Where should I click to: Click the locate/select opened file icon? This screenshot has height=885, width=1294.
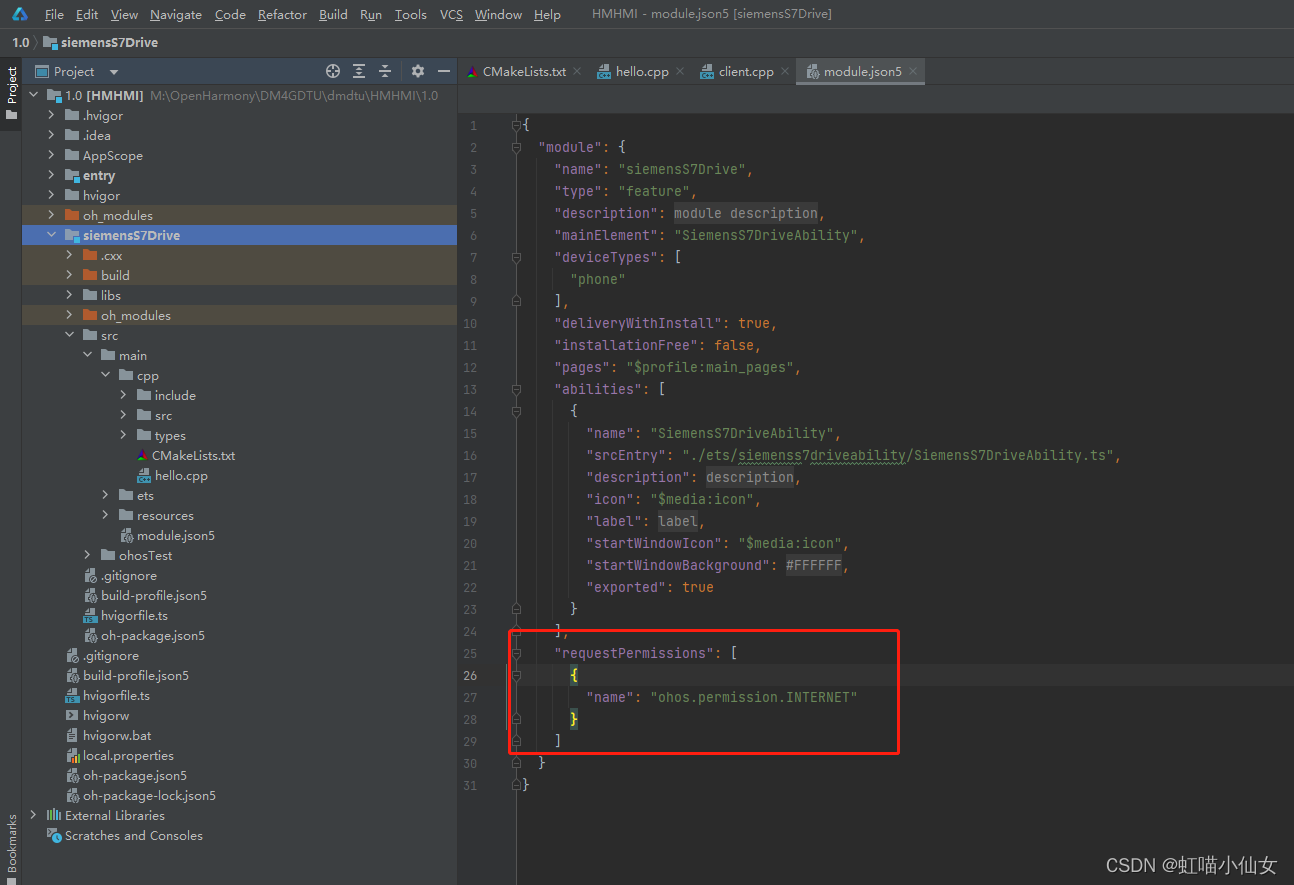(x=333, y=71)
